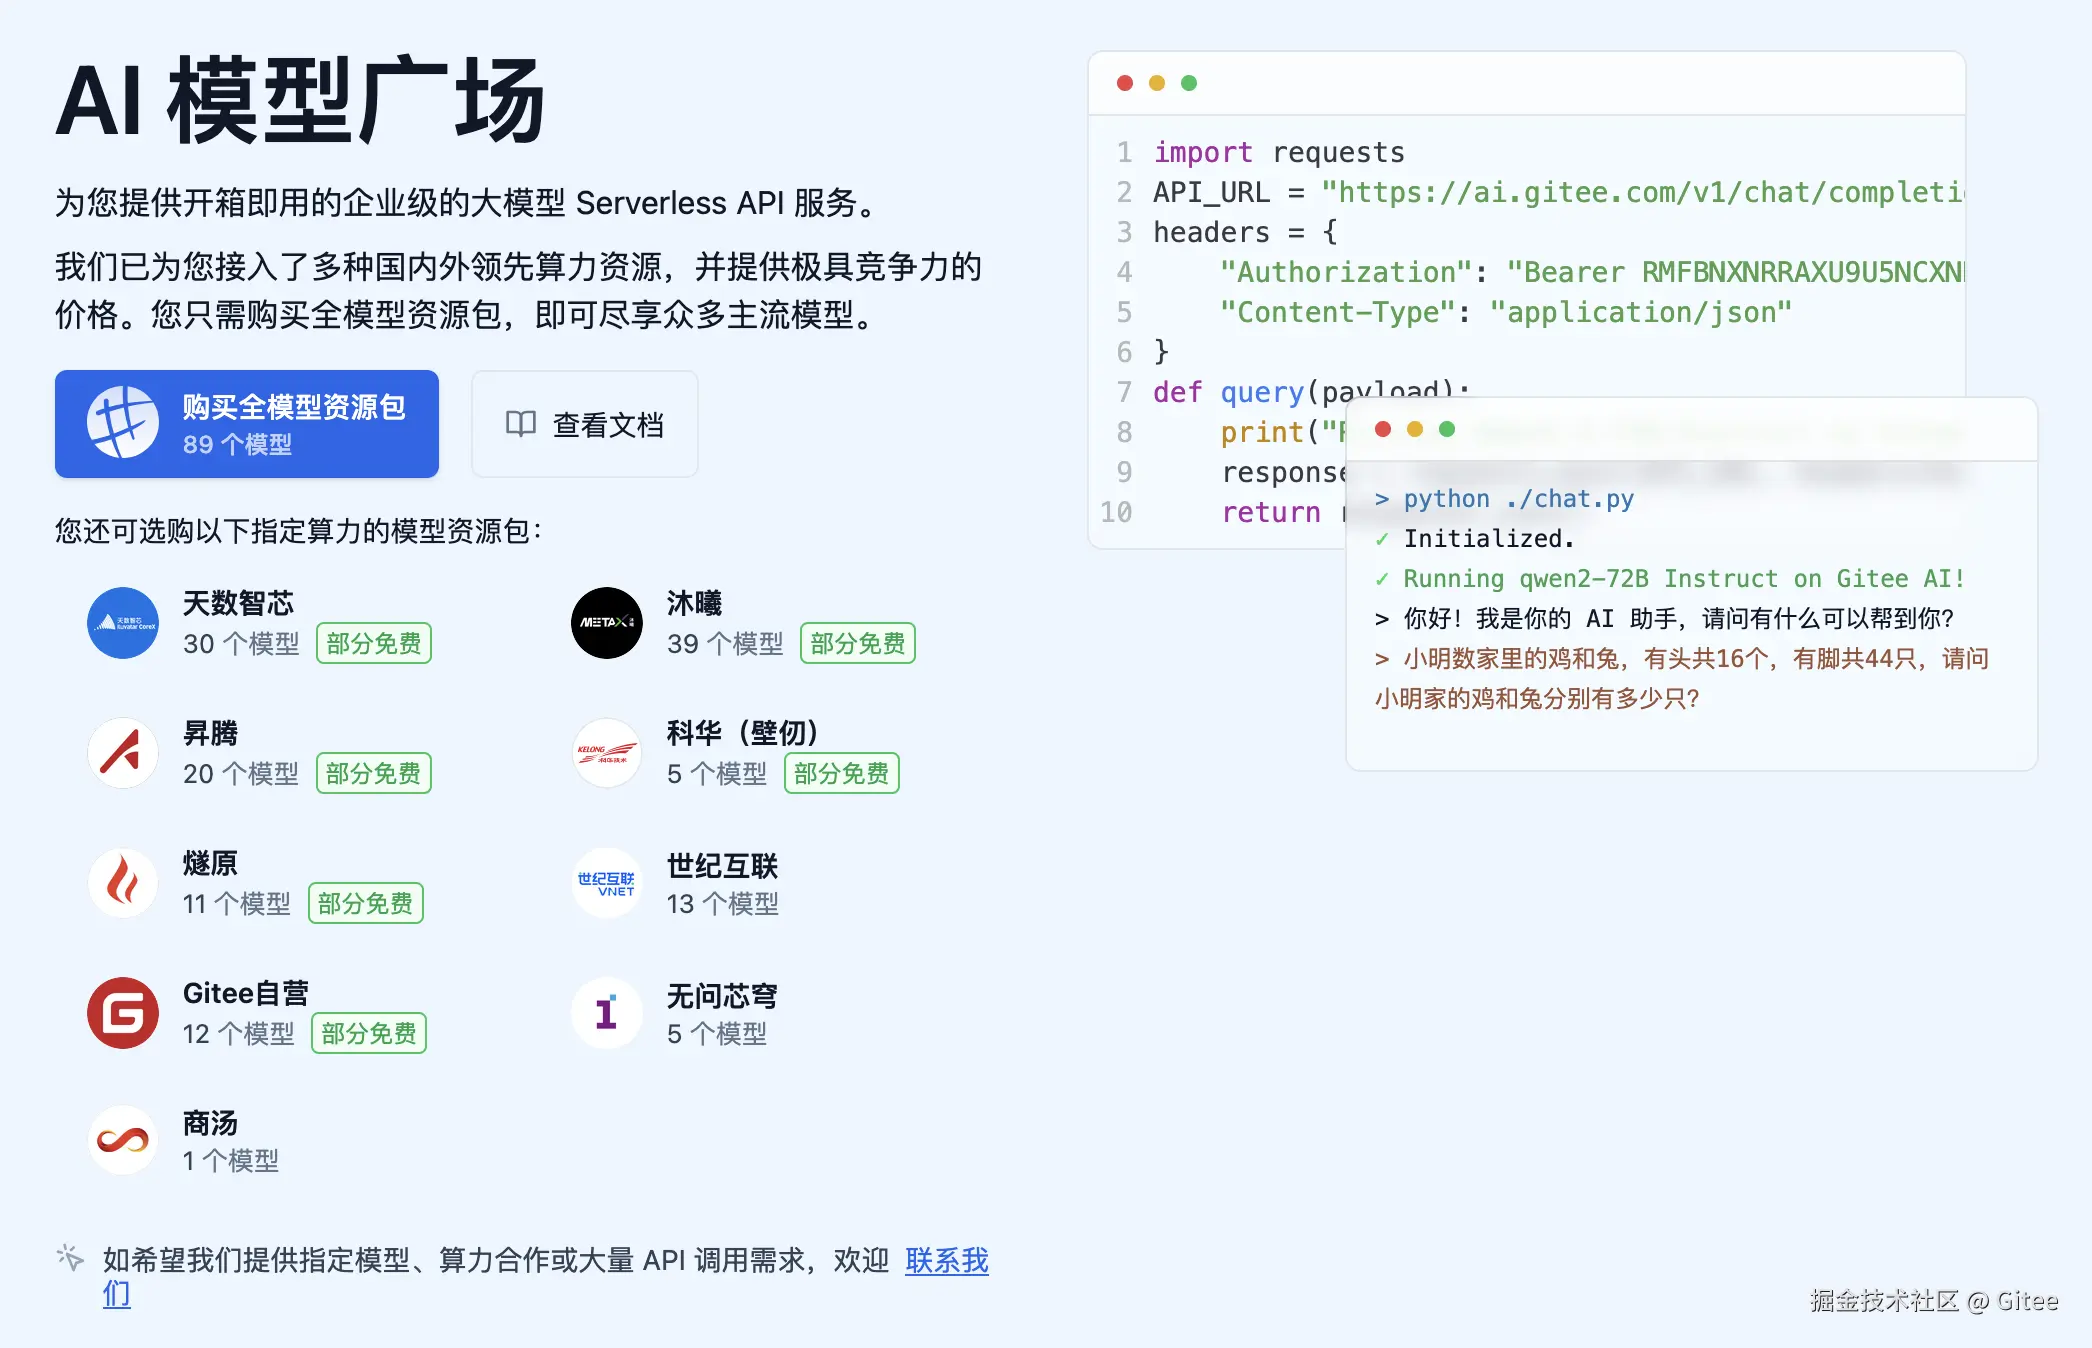Click the 沐曦 MetaX black logo
2092x1348 pixels.
(606, 623)
